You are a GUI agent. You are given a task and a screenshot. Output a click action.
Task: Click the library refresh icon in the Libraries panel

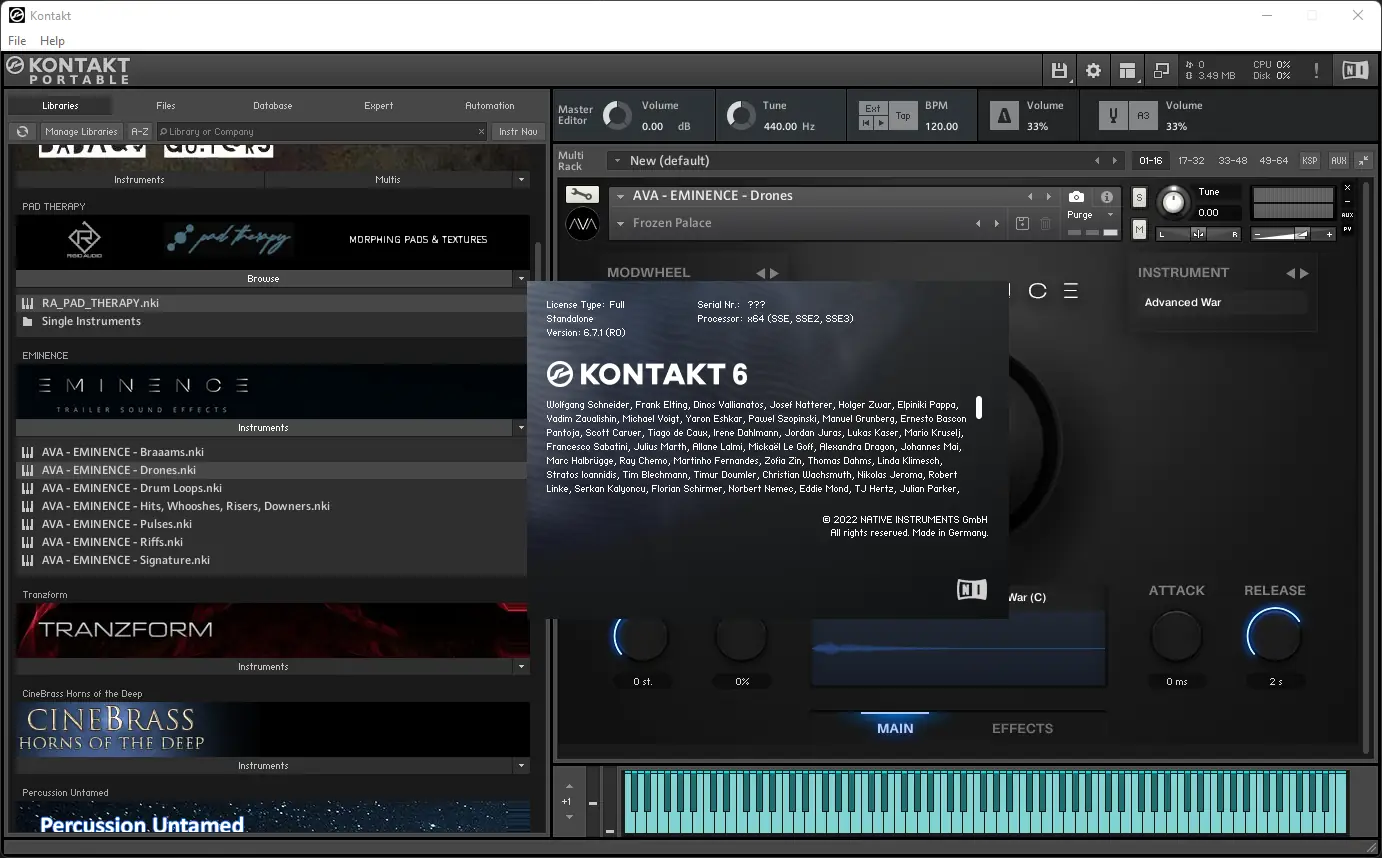click(x=21, y=131)
